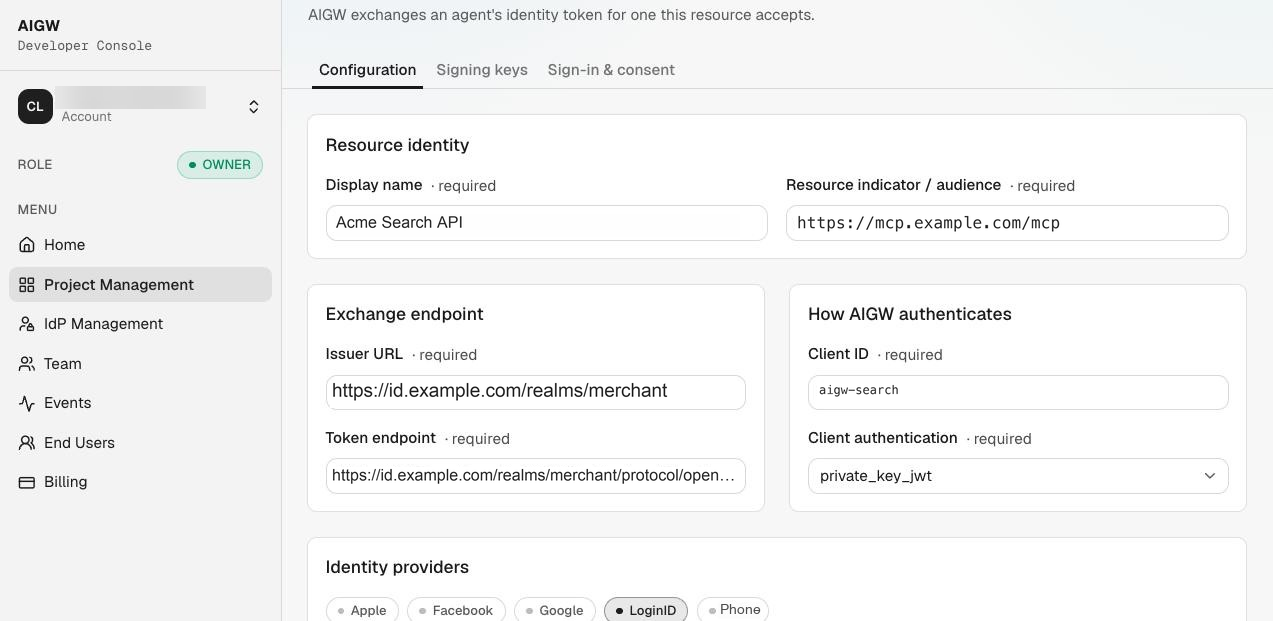Click the End Users people icon

(x=27, y=443)
